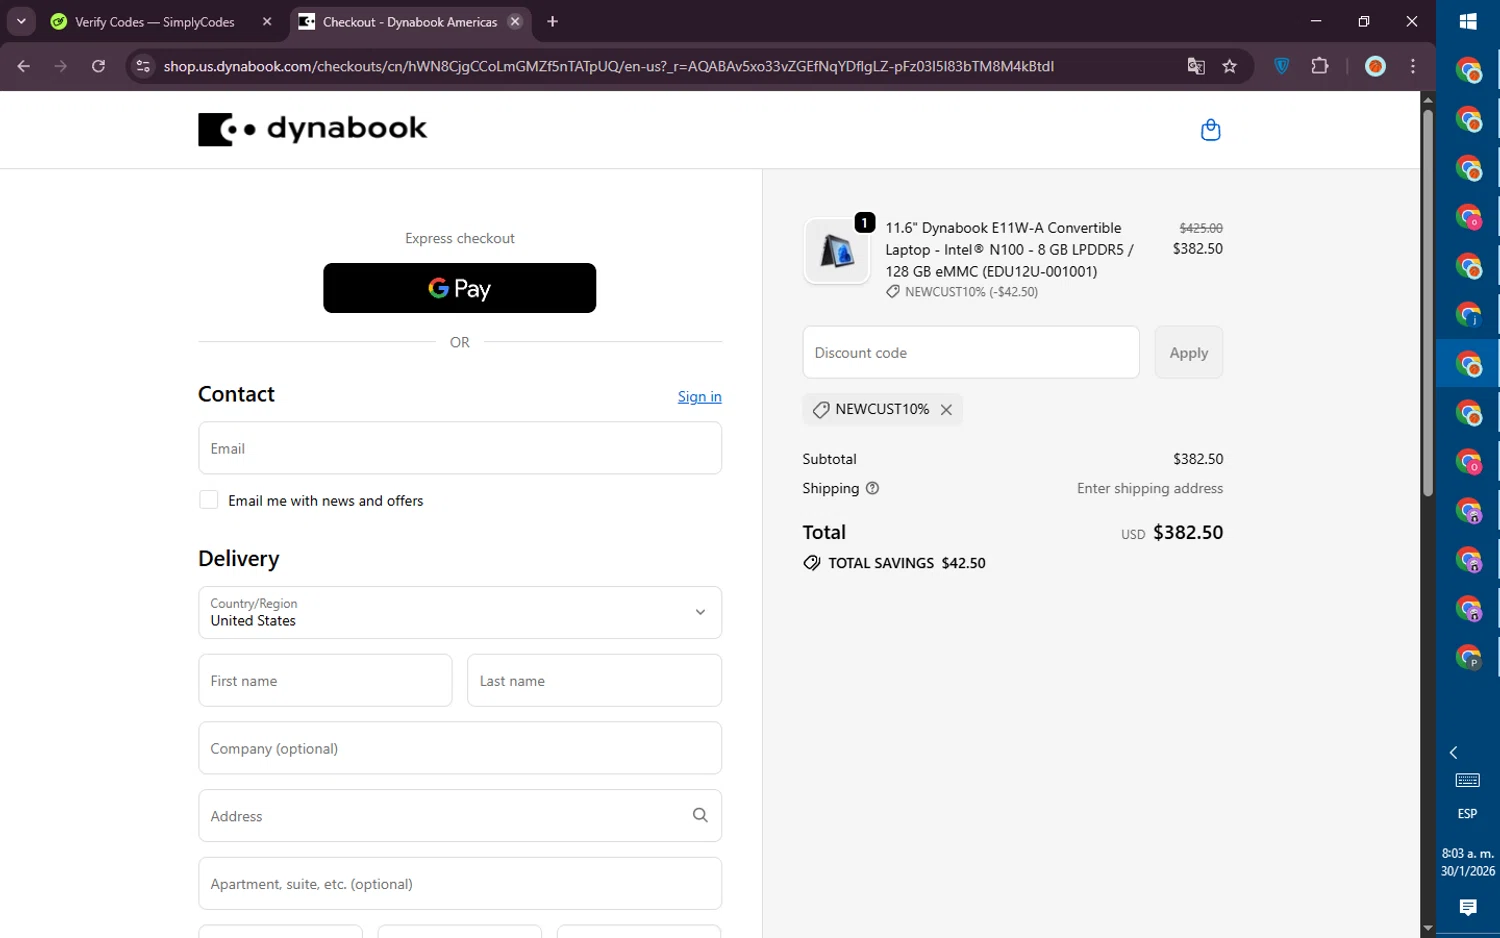Translate this page icon
Image resolution: width=1500 pixels, height=938 pixels.
(x=1195, y=66)
